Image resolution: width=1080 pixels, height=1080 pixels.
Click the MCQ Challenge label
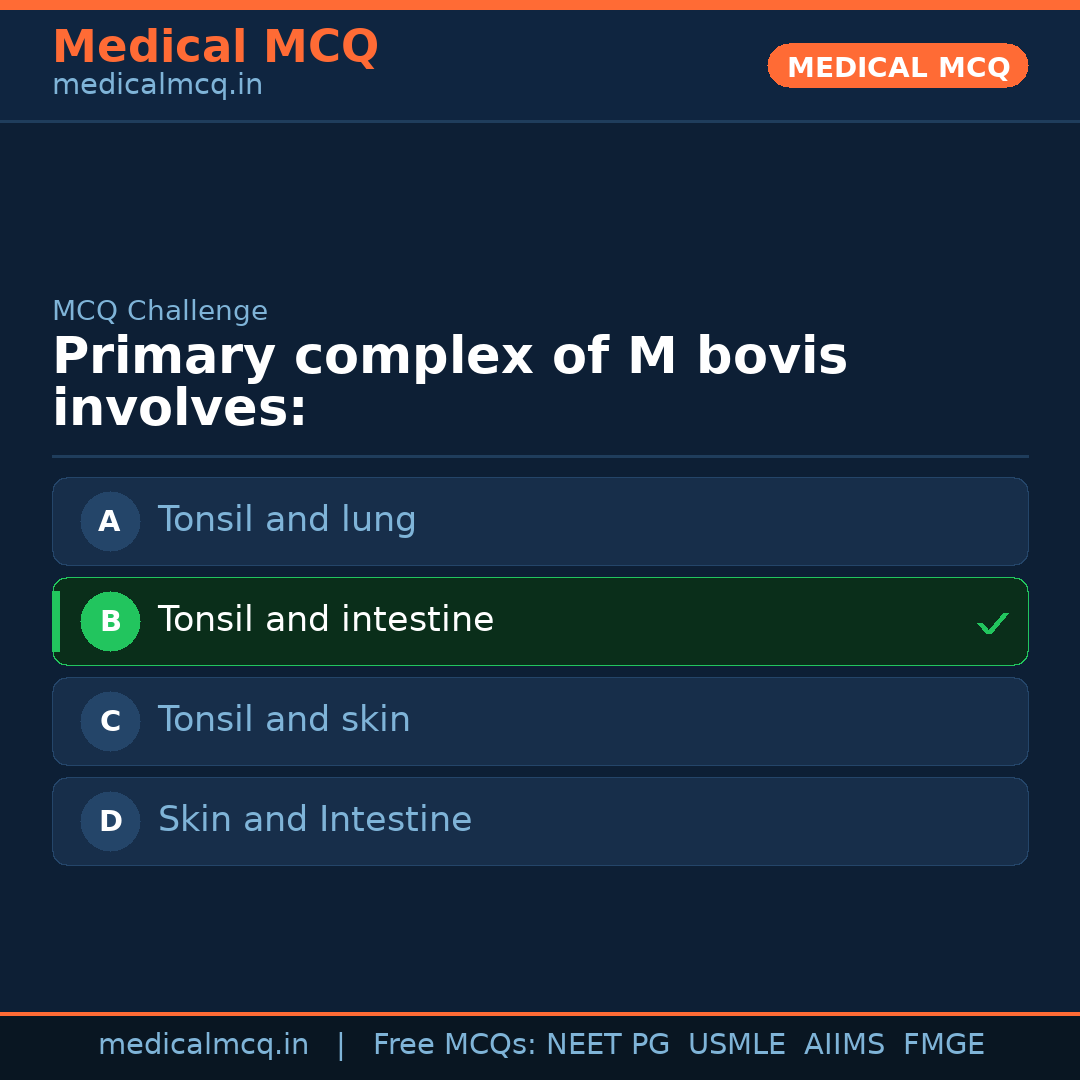pyautogui.click(x=160, y=311)
